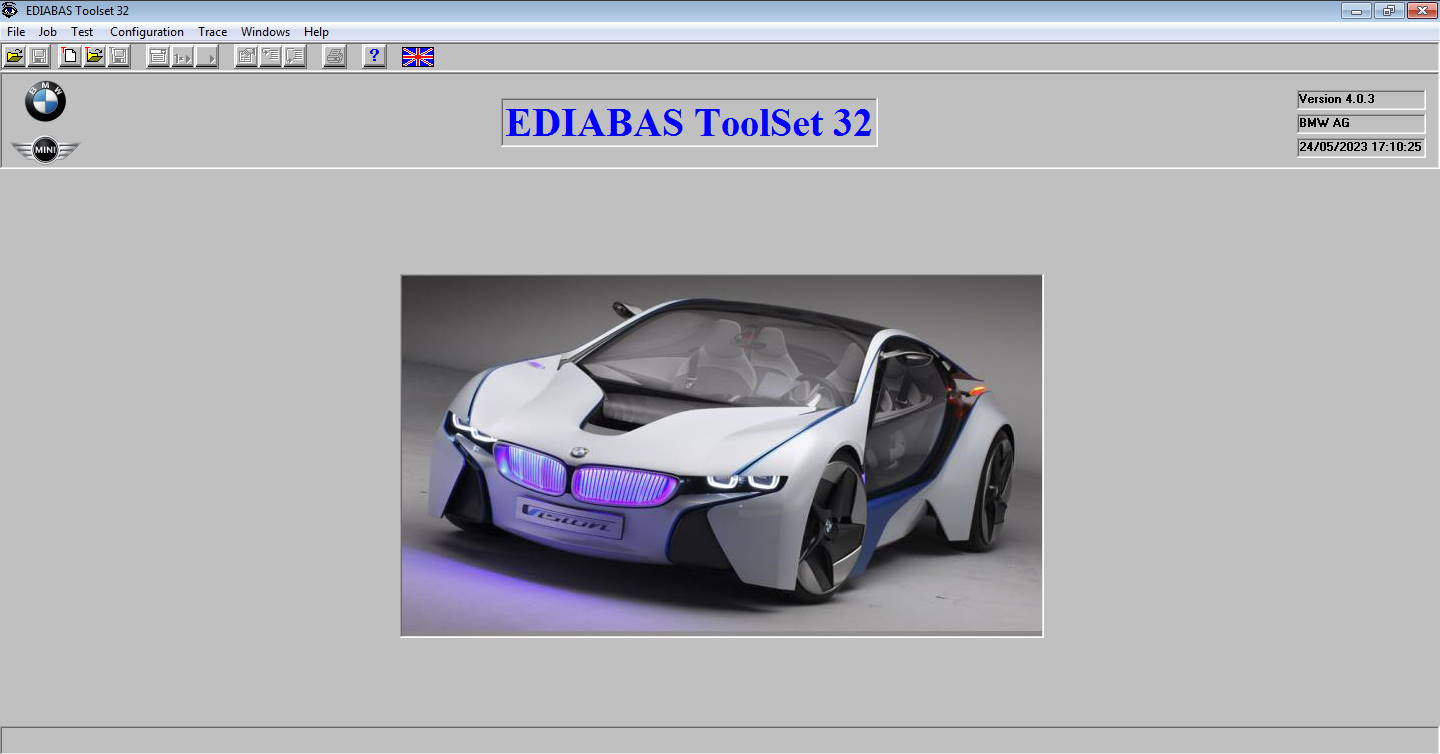
Task: Click the MINI logo
Action: [45, 151]
